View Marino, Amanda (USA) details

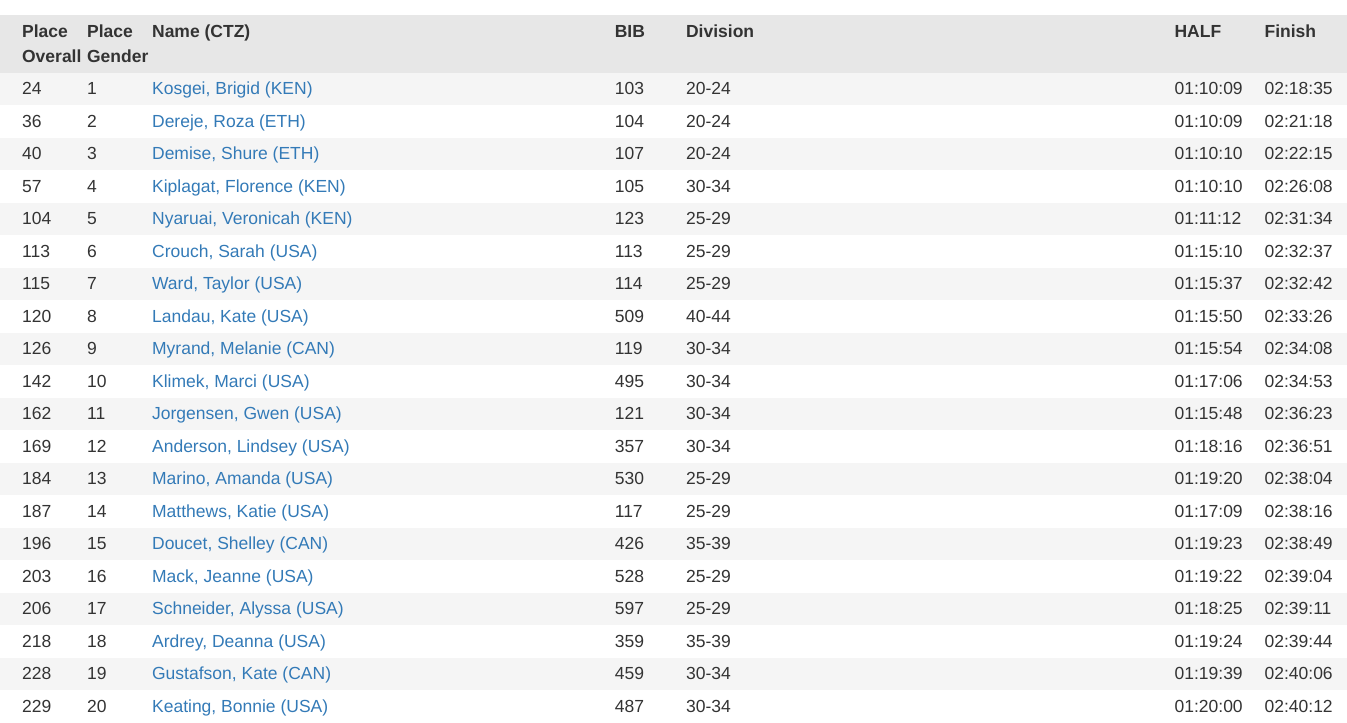coord(242,479)
